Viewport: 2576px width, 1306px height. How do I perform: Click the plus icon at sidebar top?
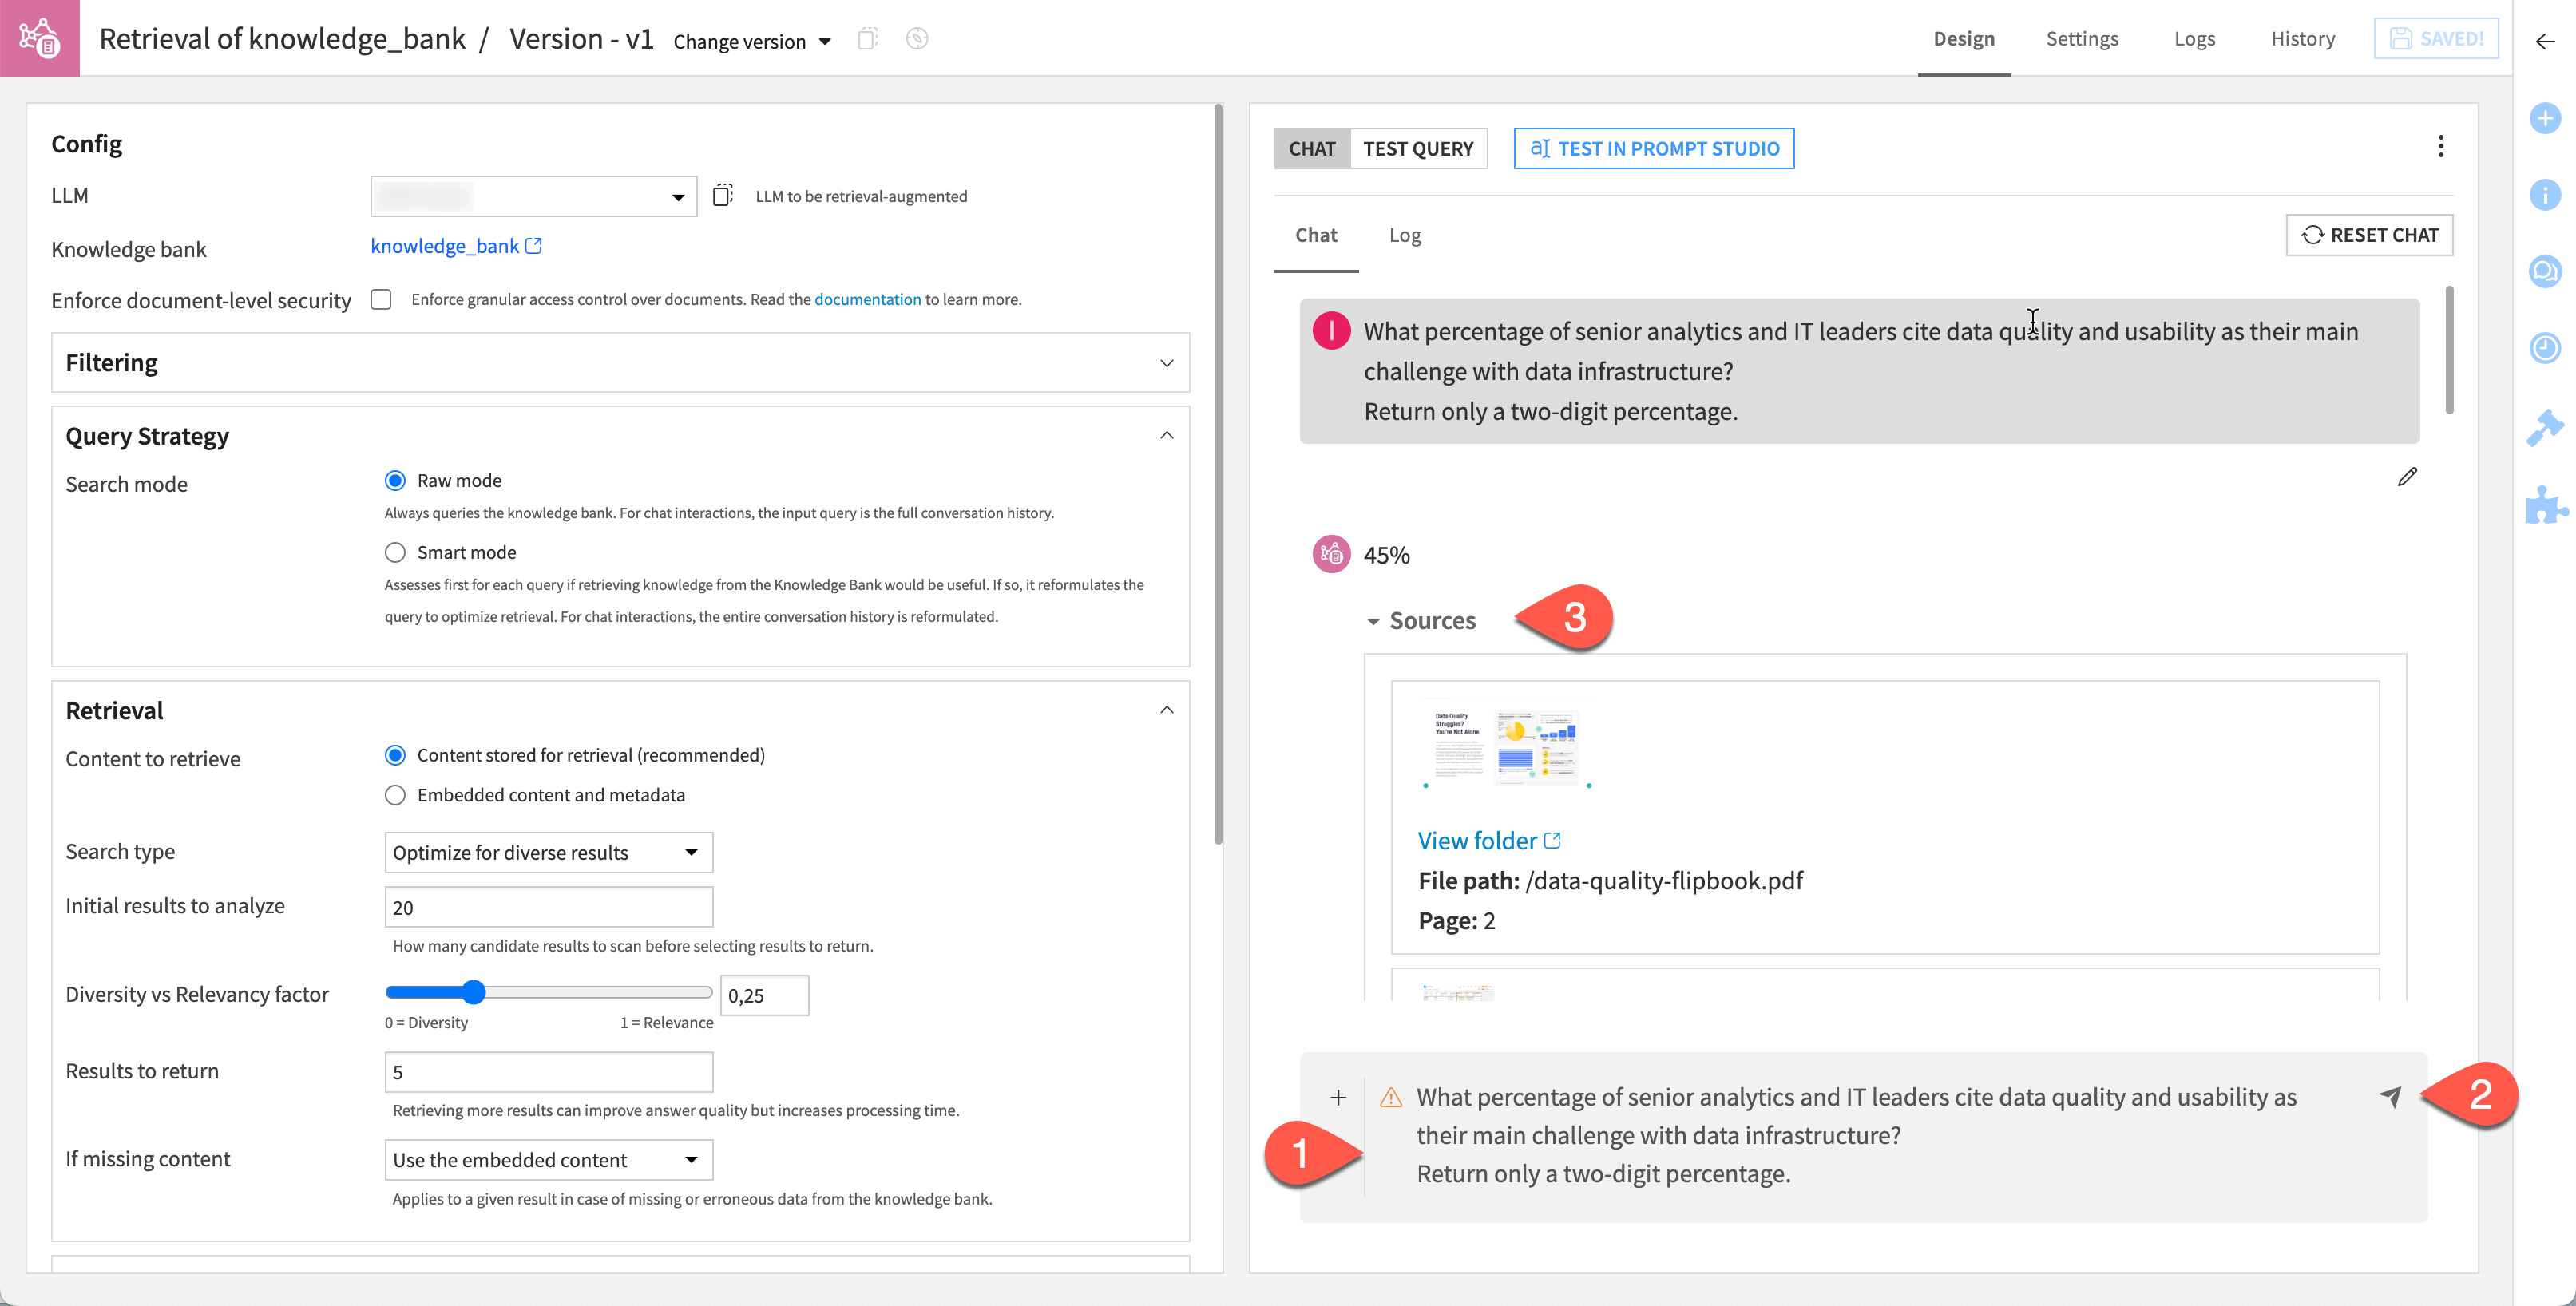point(2545,118)
